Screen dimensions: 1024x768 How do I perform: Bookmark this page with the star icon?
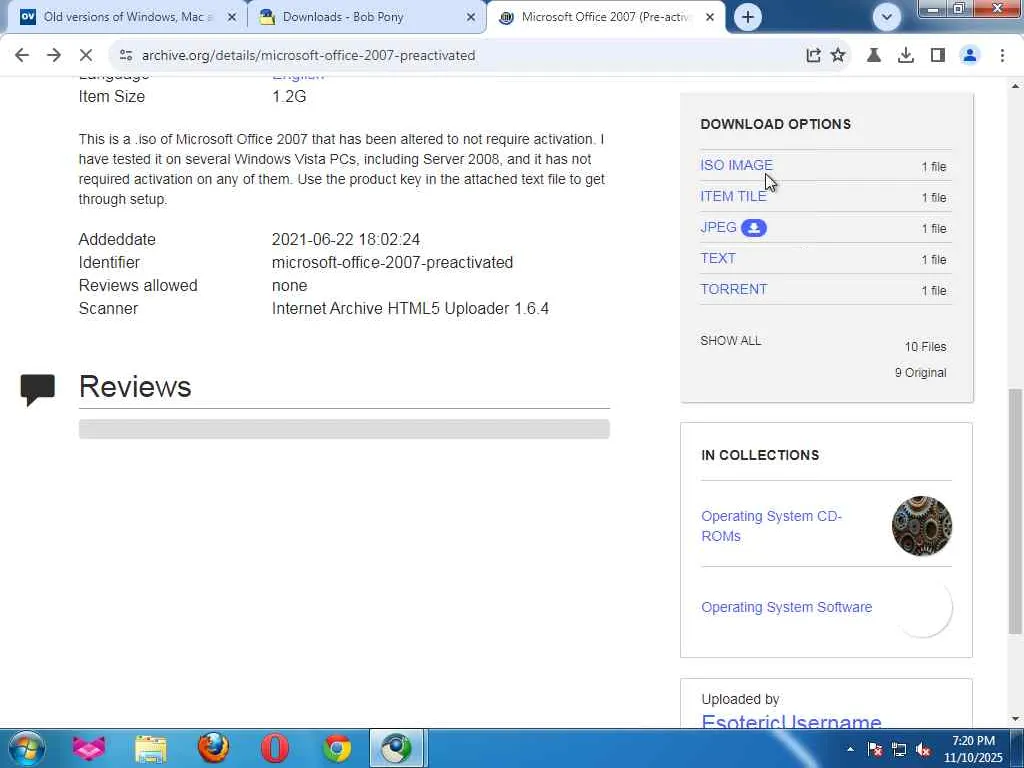838,56
